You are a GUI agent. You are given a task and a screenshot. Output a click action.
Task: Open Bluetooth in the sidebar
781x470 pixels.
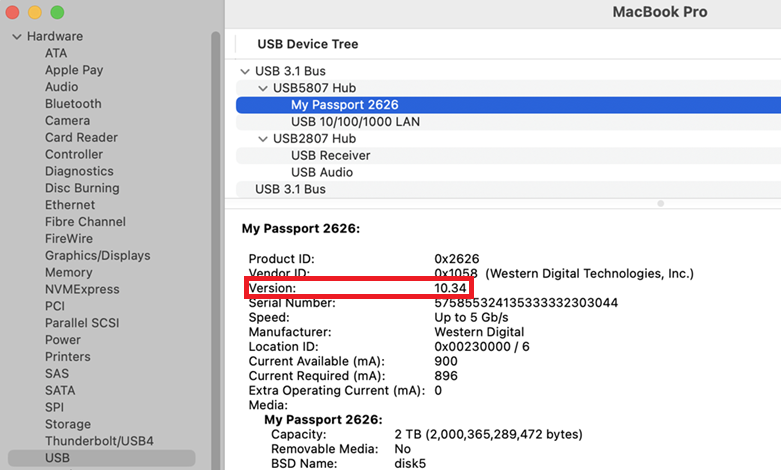(73, 104)
